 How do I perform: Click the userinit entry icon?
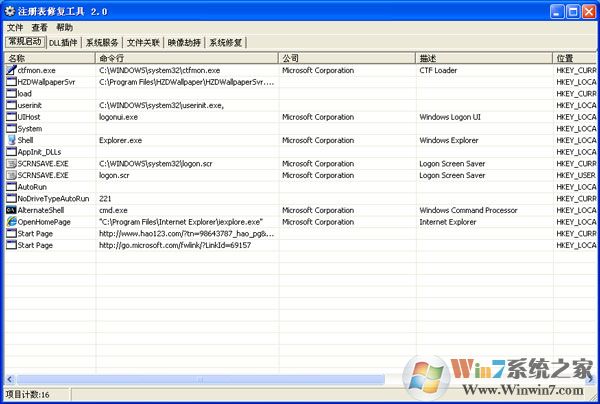pos(11,105)
